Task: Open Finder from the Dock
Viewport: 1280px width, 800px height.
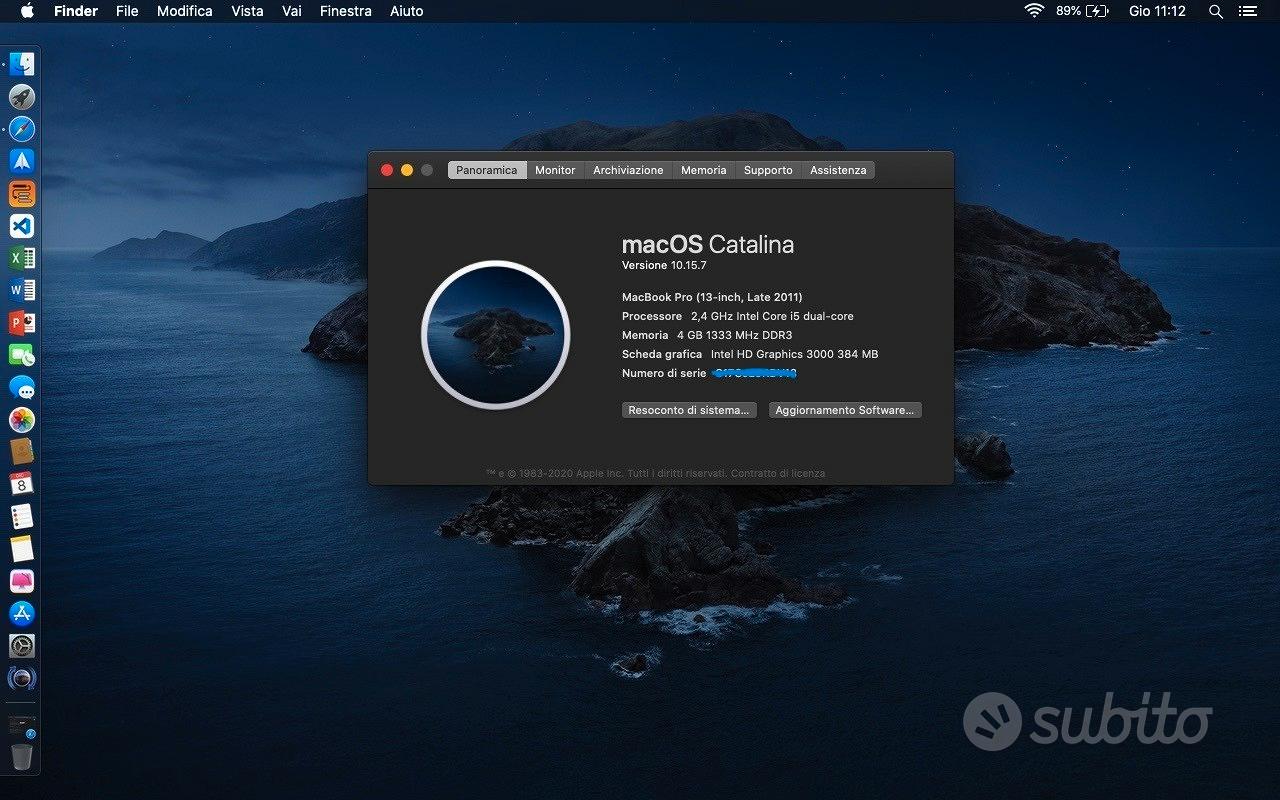Action: coord(21,65)
